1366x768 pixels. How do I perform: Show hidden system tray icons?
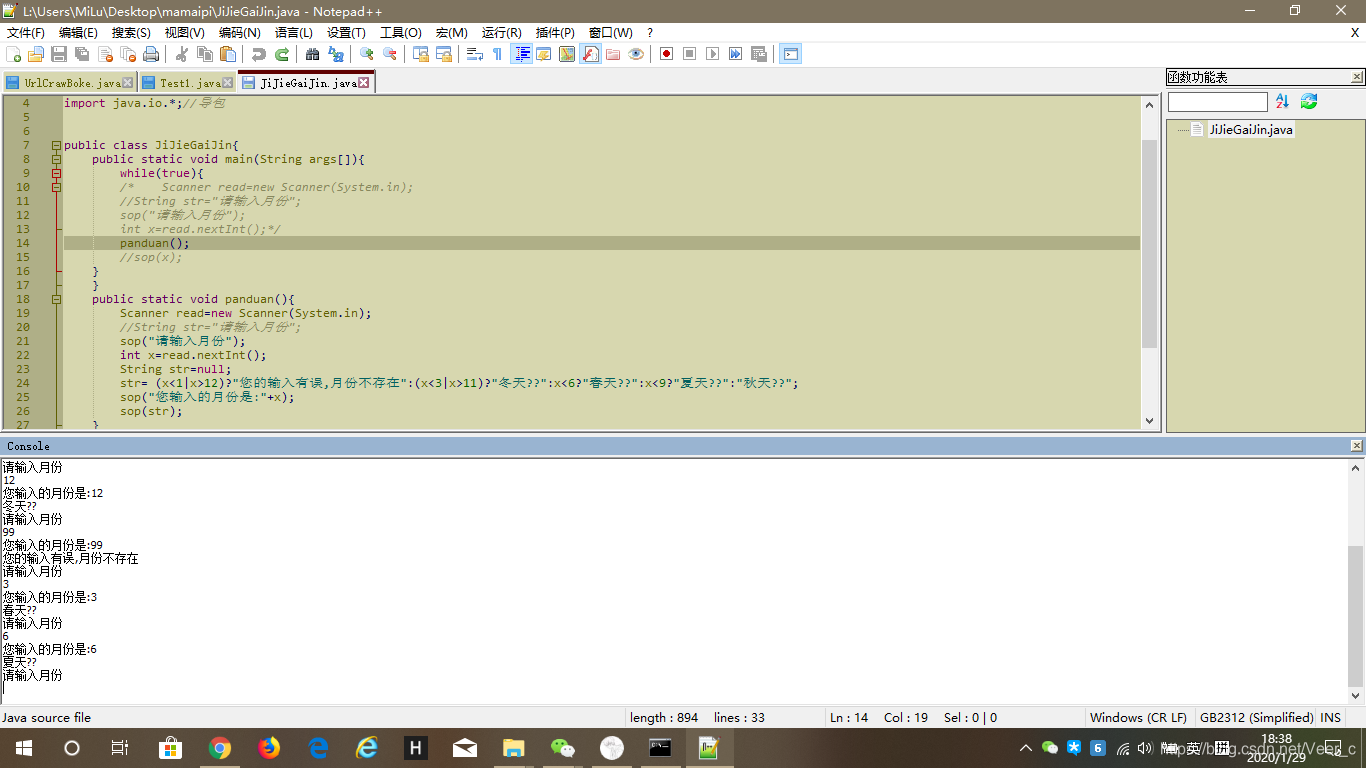coord(1025,748)
